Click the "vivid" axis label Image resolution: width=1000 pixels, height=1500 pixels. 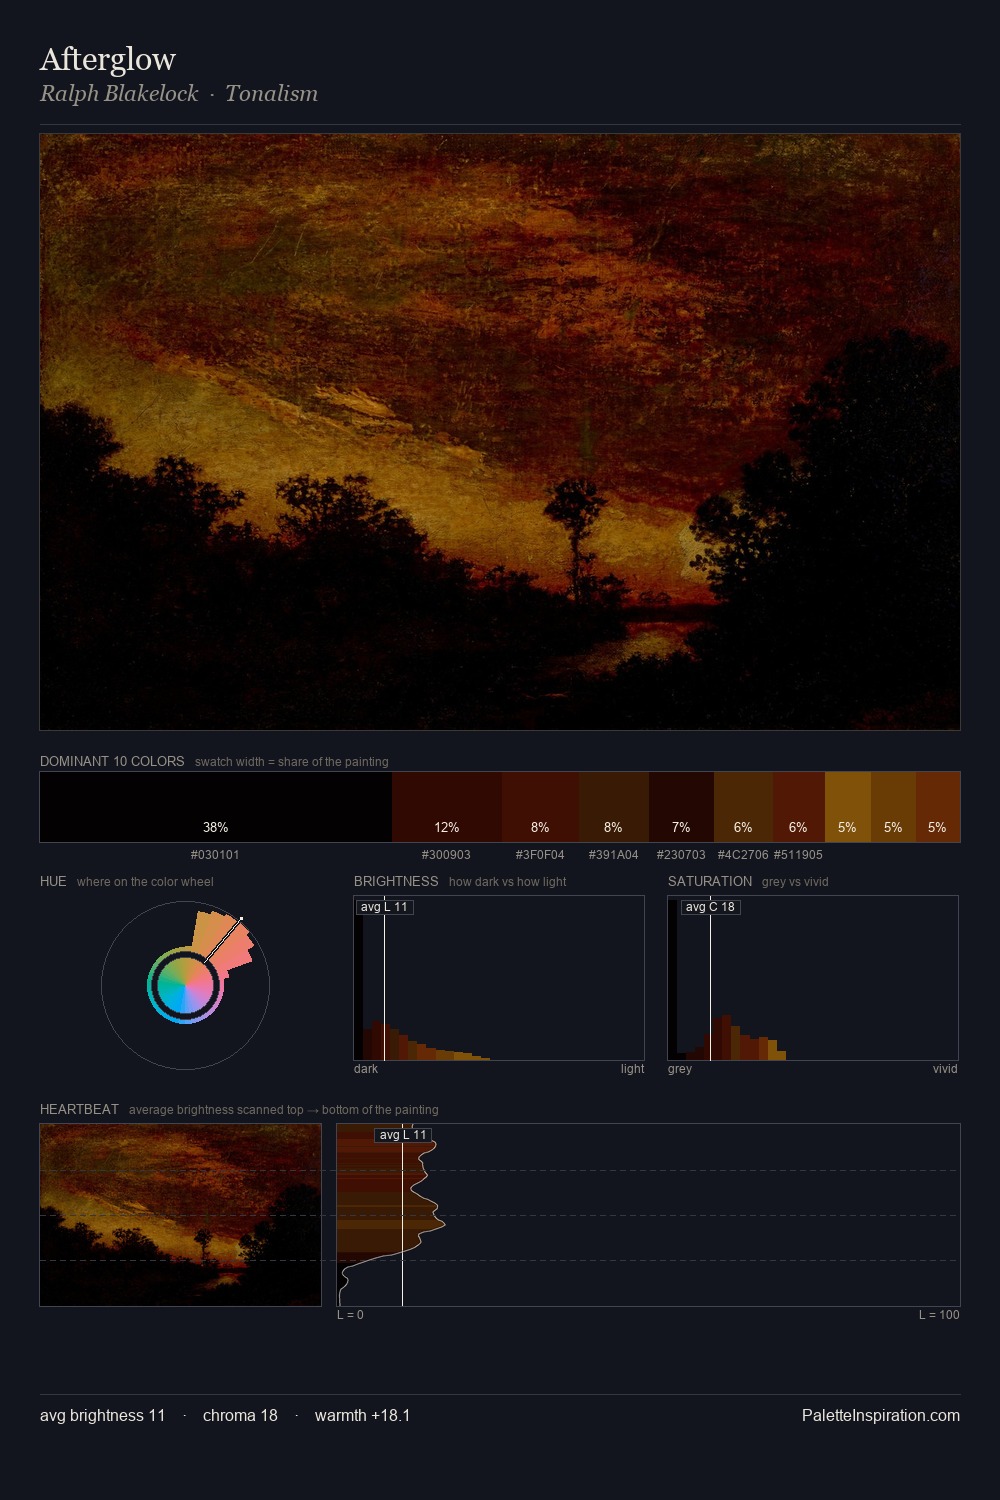point(945,1069)
